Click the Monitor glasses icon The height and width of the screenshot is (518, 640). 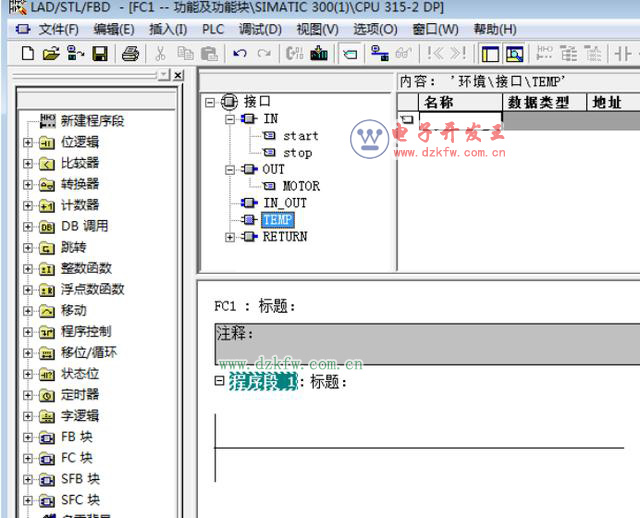(x=404, y=53)
